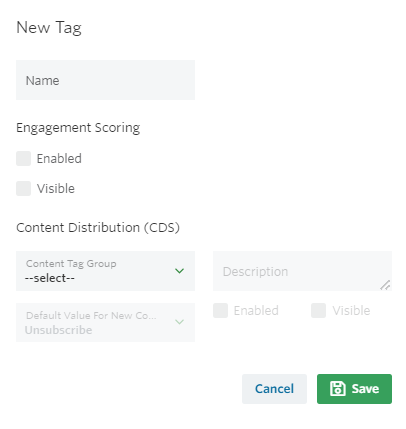The width and height of the screenshot is (406, 429).
Task: Focus the Name input field
Action: tap(105, 80)
